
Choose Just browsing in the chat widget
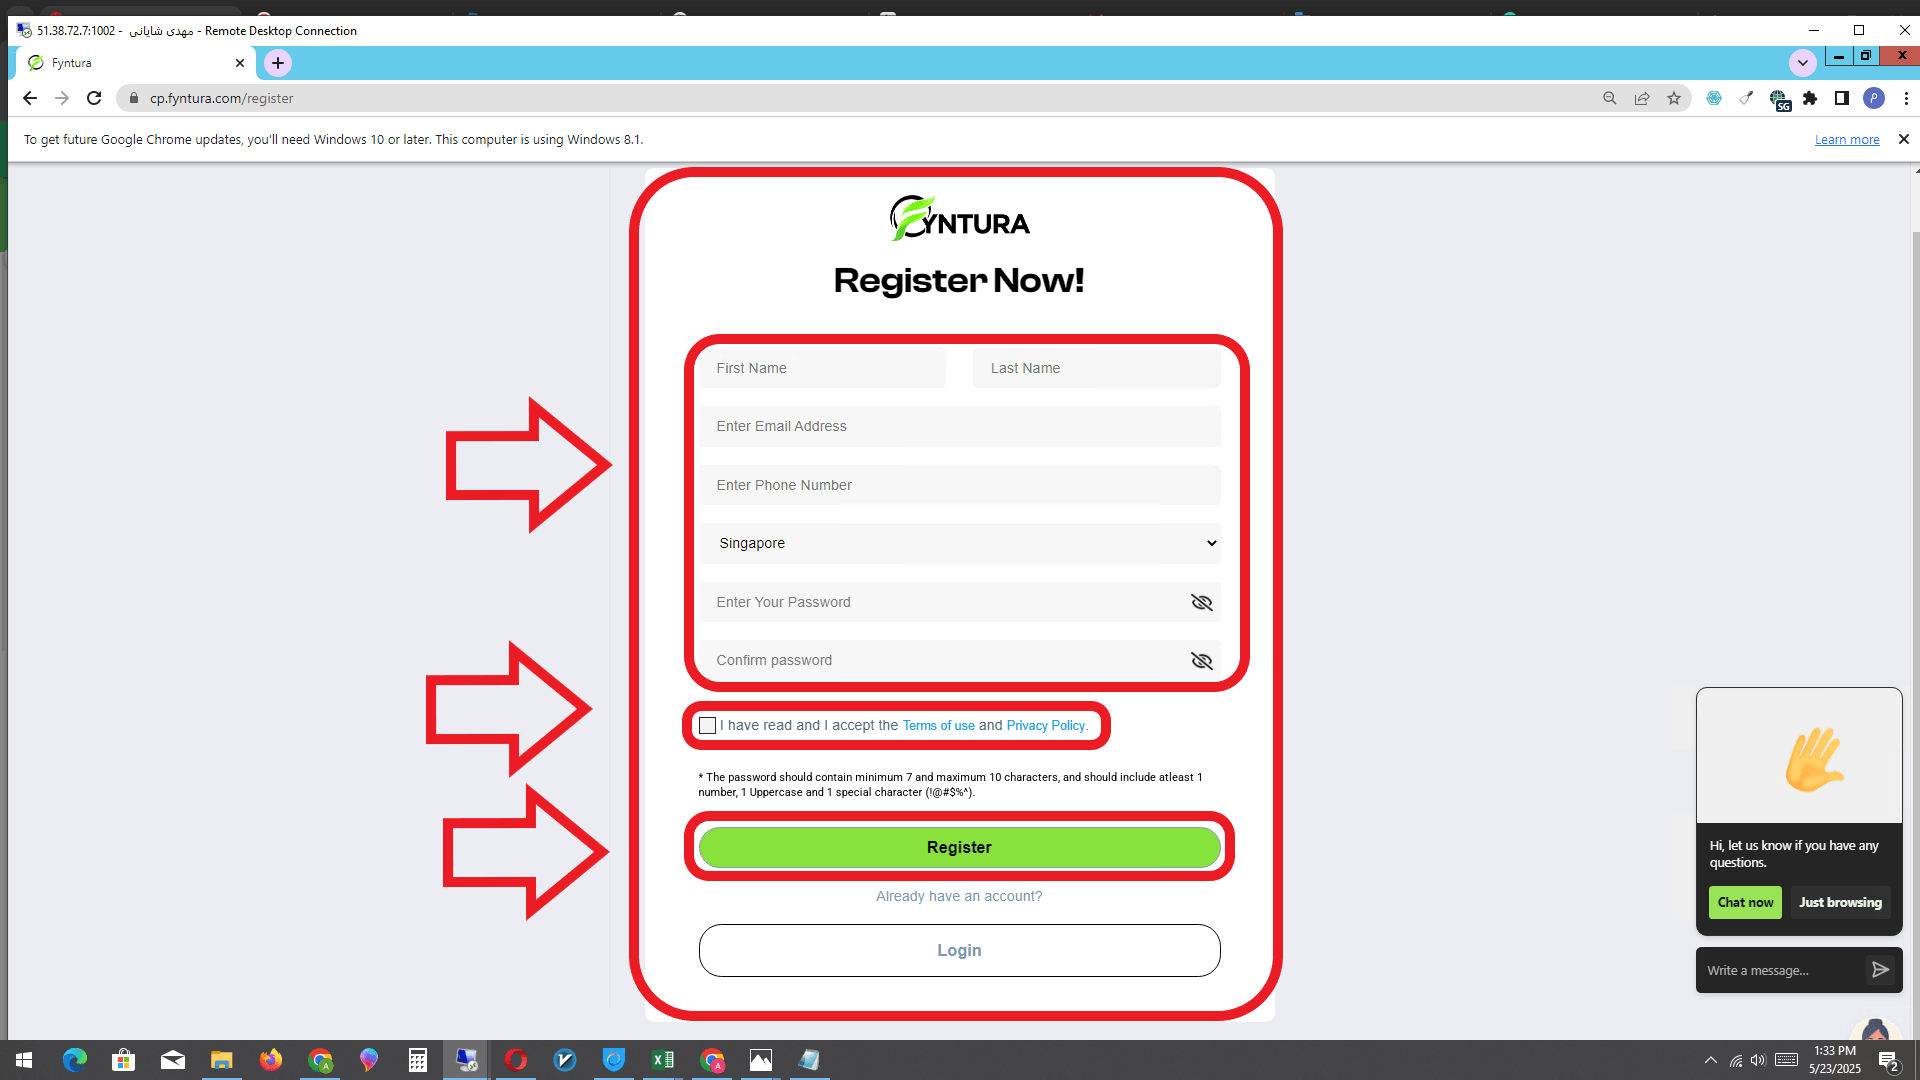click(x=1840, y=902)
